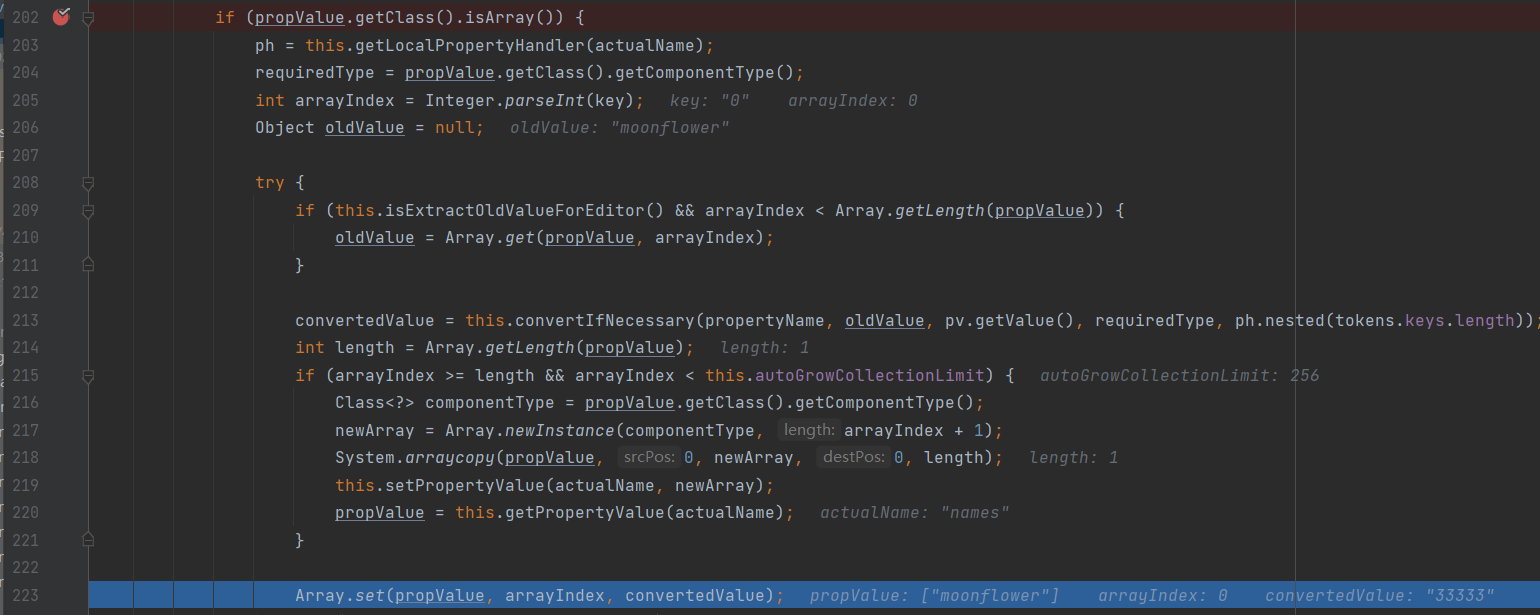Collapse the try block at line 208
Screen dimensions: 1540x615
(88, 183)
